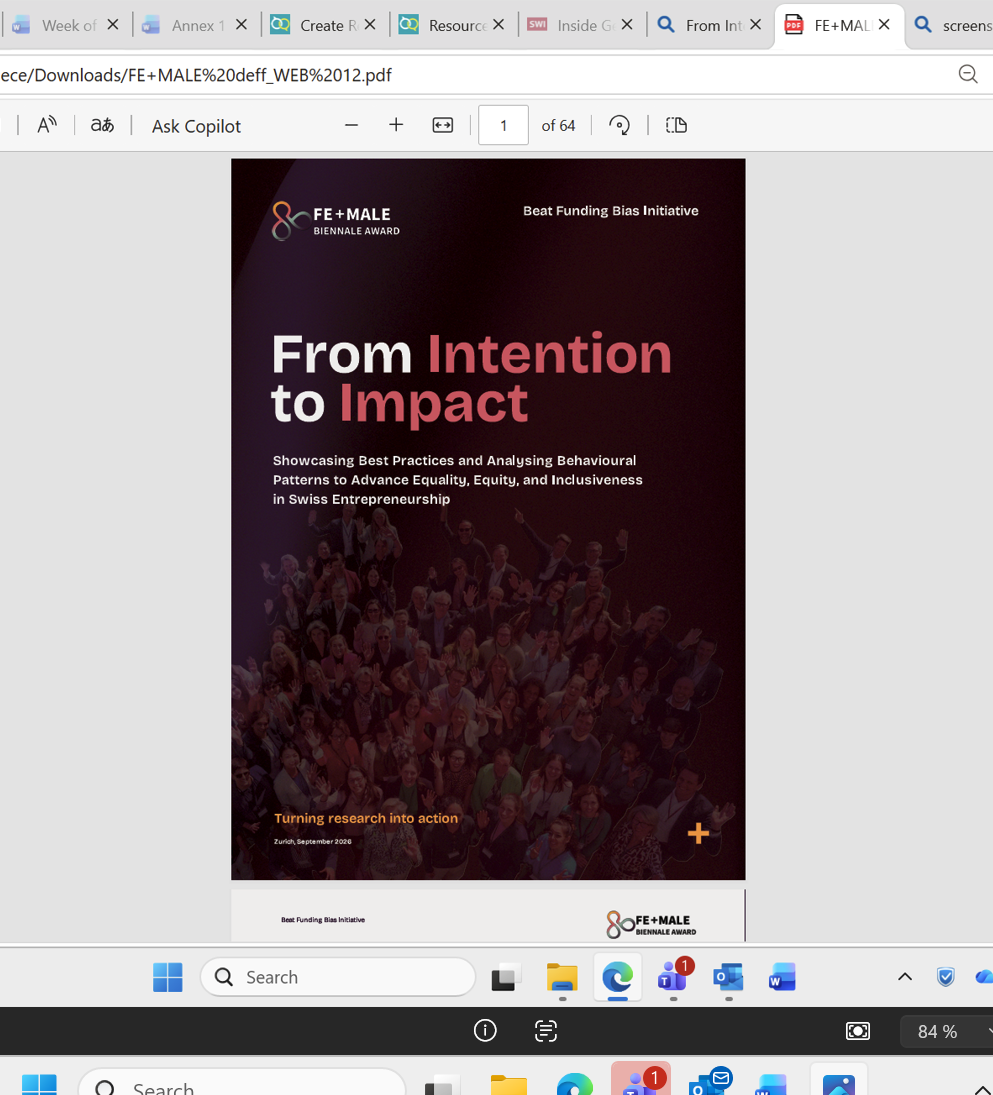Rotate the PDF with the rotate icon
Viewport: 993px width, 1095px height.
click(619, 125)
